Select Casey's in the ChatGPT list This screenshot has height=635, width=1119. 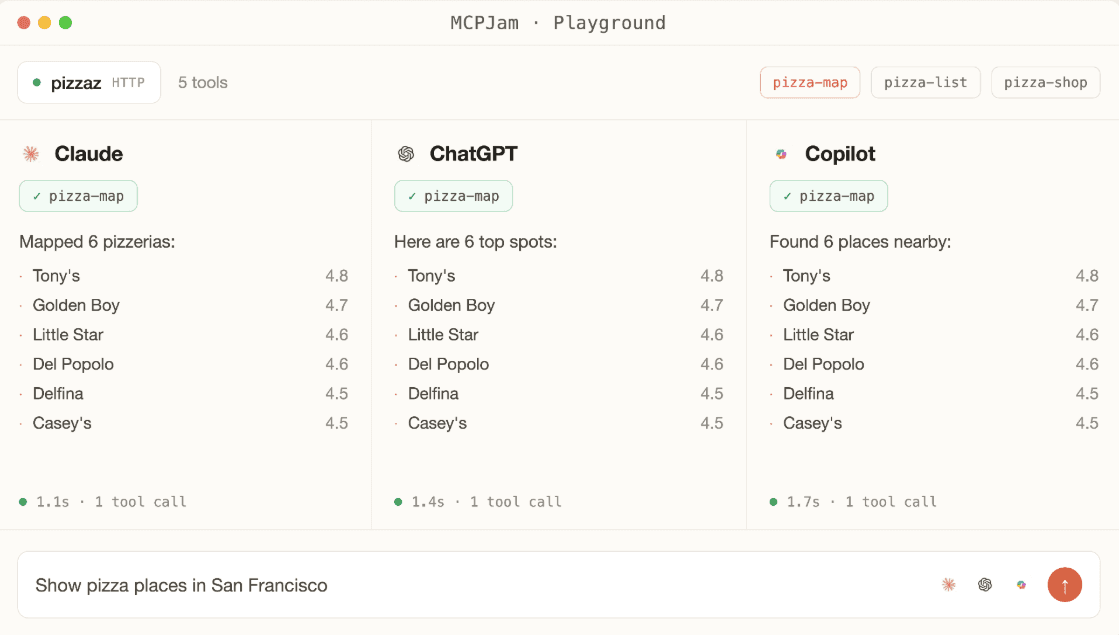[437, 423]
